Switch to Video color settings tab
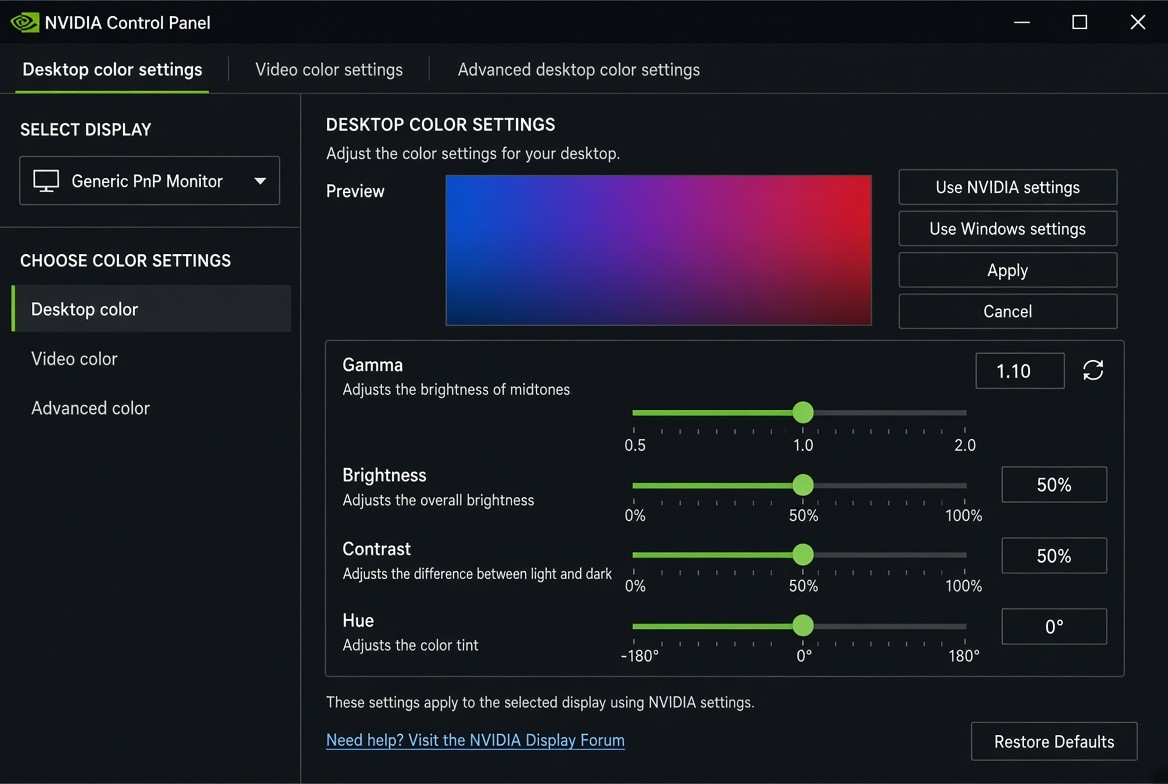 coord(328,69)
